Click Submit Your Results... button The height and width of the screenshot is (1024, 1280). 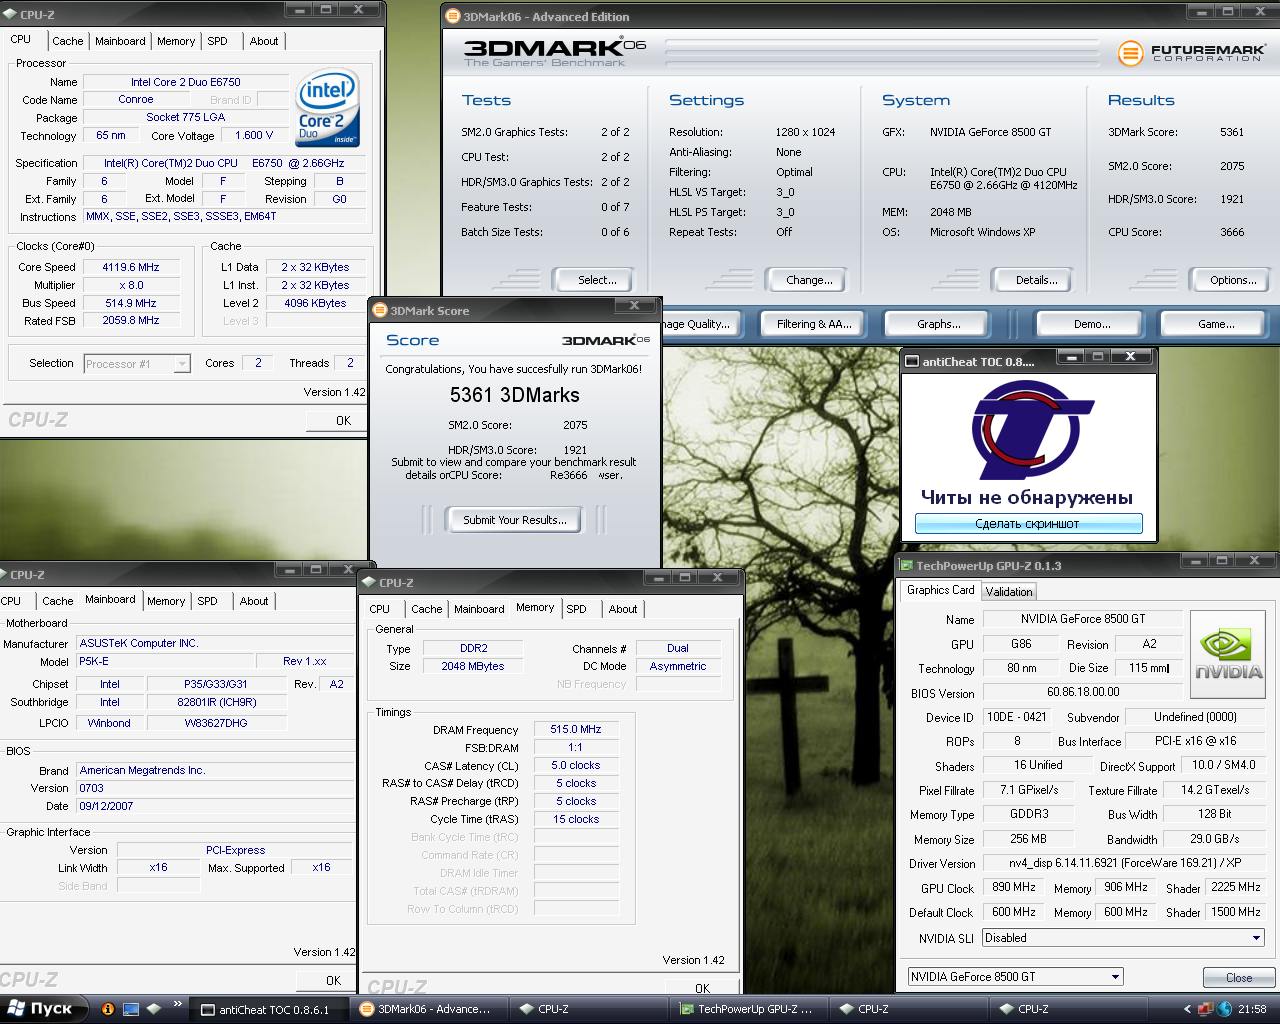coord(514,520)
